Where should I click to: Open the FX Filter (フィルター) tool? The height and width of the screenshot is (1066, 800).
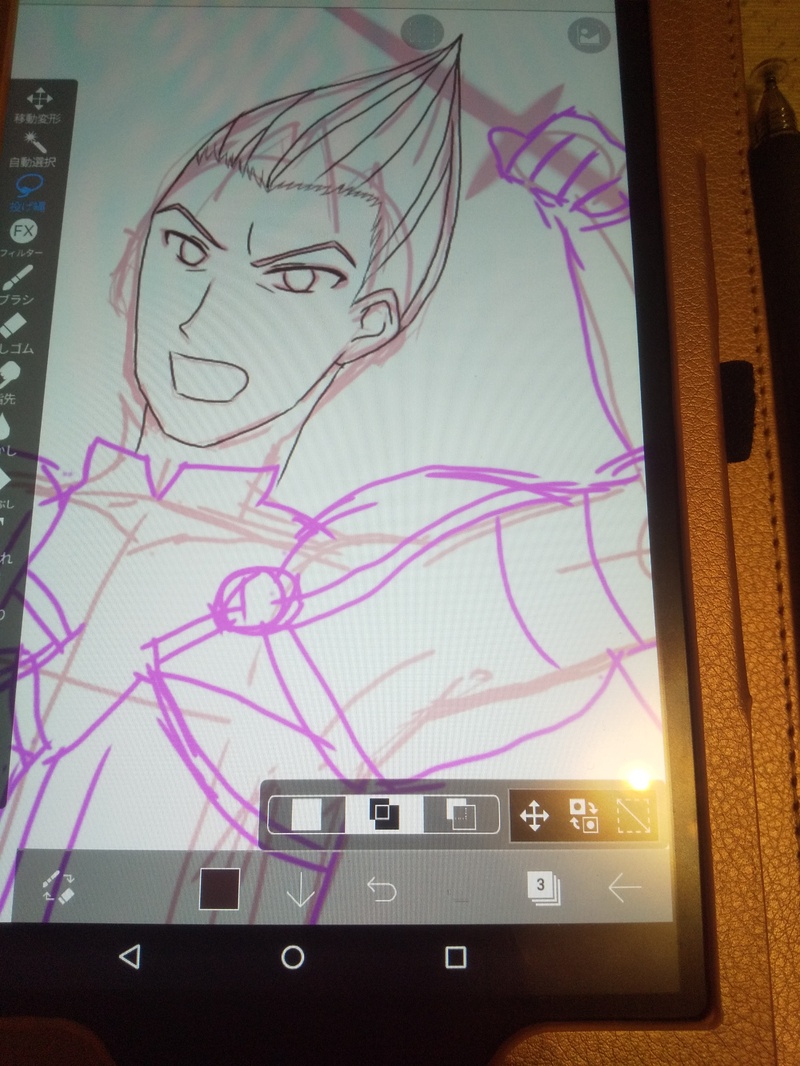click(22, 237)
